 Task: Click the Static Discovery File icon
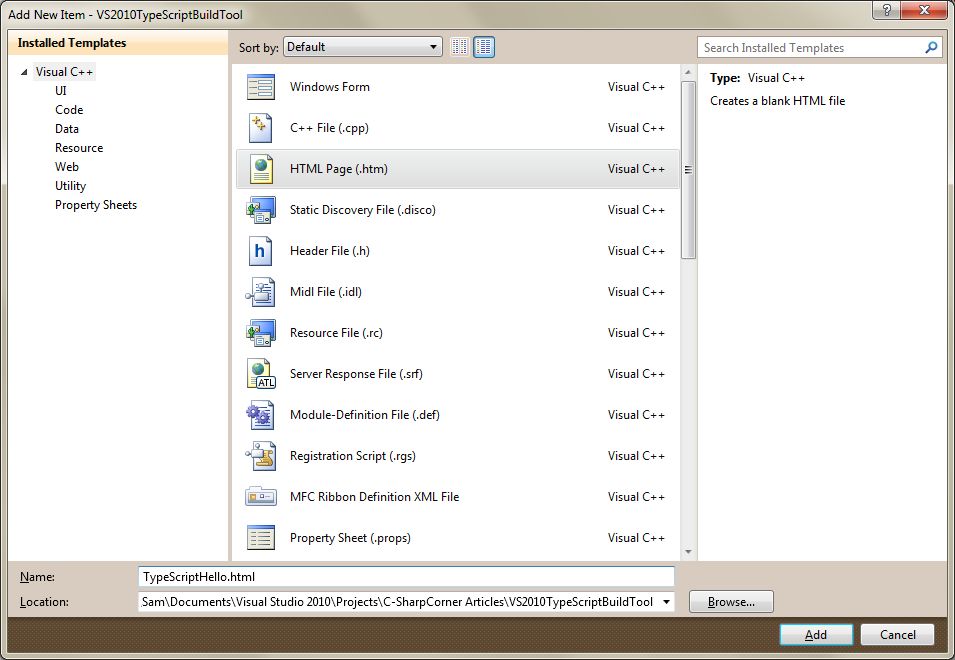pyautogui.click(x=261, y=210)
